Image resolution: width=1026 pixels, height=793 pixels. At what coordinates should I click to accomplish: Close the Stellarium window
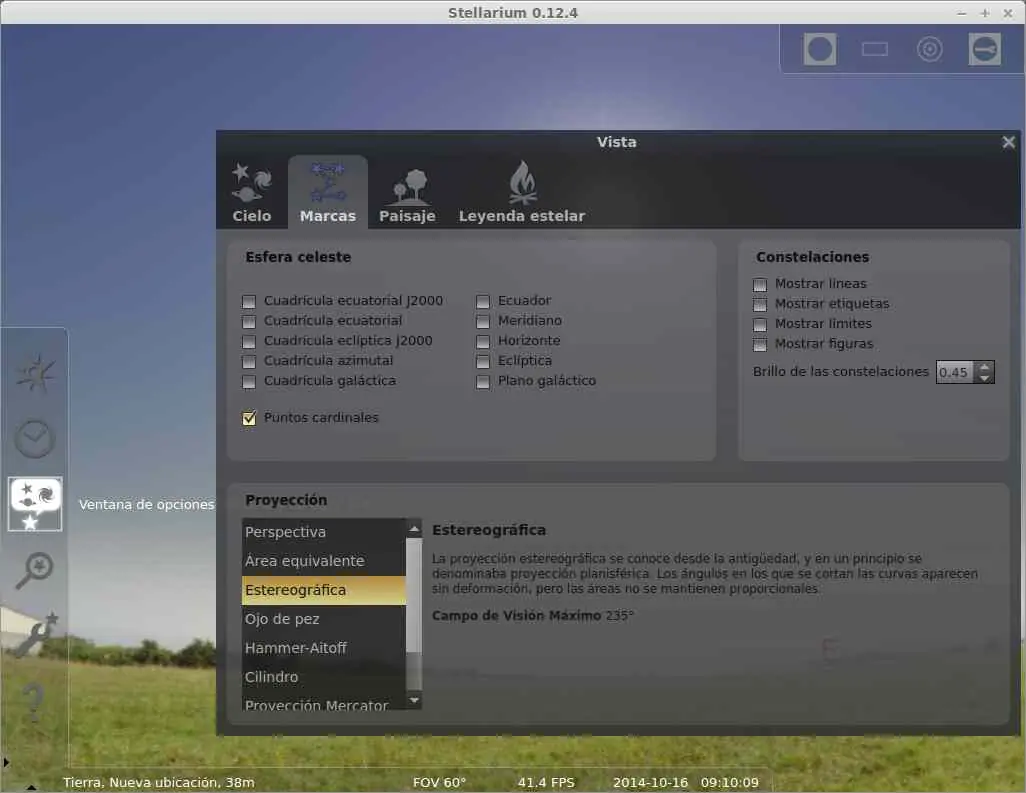pyautogui.click(x=1008, y=13)
